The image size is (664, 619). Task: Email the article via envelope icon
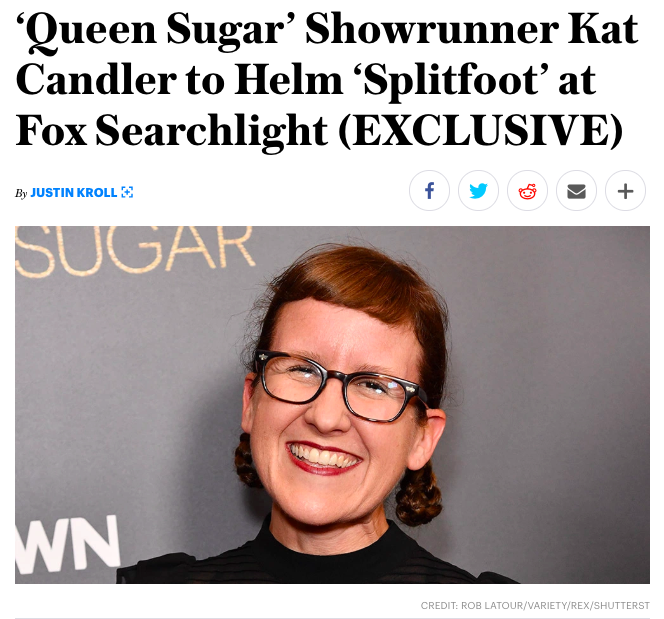click(x=576, y=191)
